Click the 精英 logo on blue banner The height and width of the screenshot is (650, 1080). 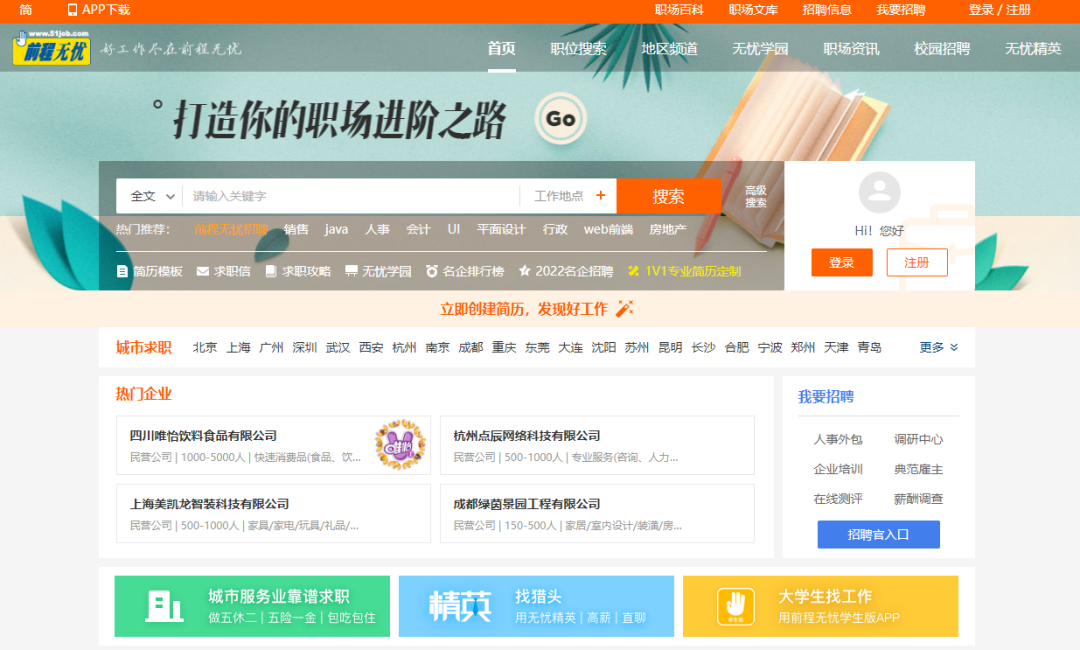tap(460, 606)
